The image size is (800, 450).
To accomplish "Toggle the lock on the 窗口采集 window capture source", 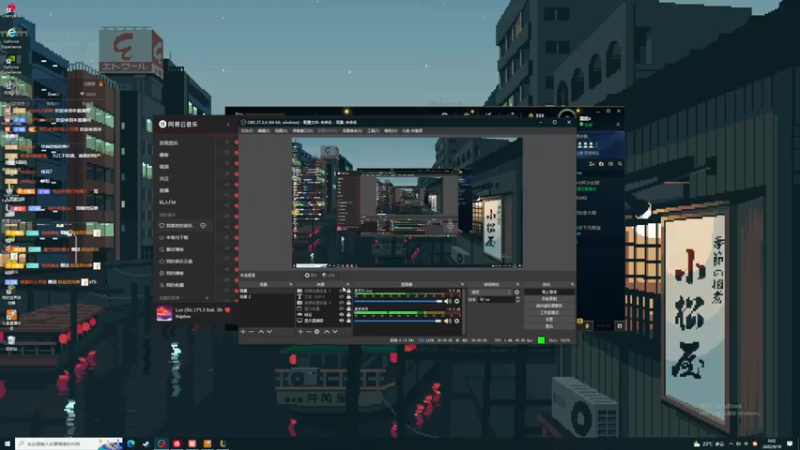I will click(x=349, y=309).
